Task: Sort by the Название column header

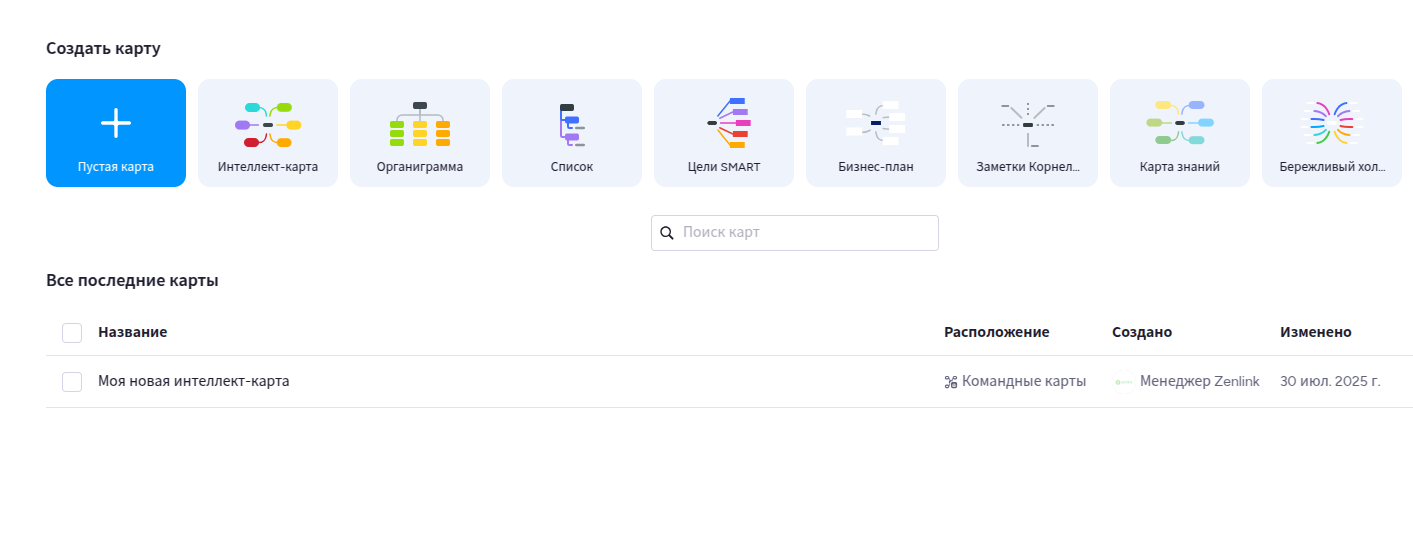Action: pyautogui.click(x=132, y=333)
